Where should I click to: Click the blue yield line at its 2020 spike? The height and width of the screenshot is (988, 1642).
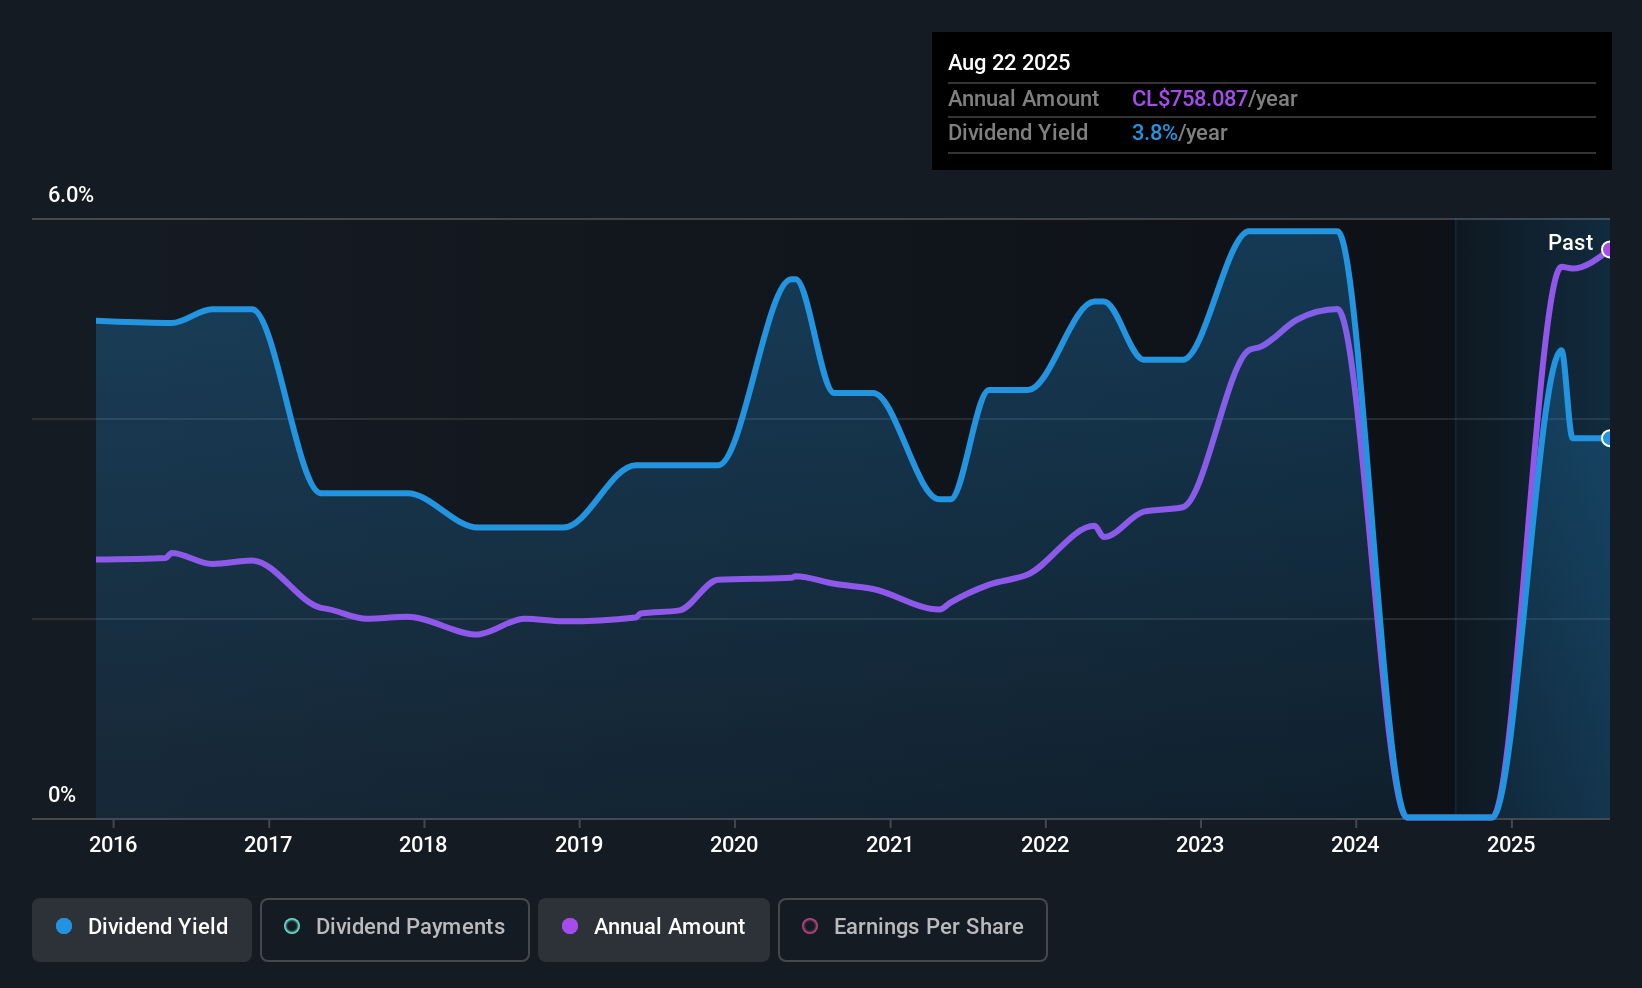click(792, 280)
